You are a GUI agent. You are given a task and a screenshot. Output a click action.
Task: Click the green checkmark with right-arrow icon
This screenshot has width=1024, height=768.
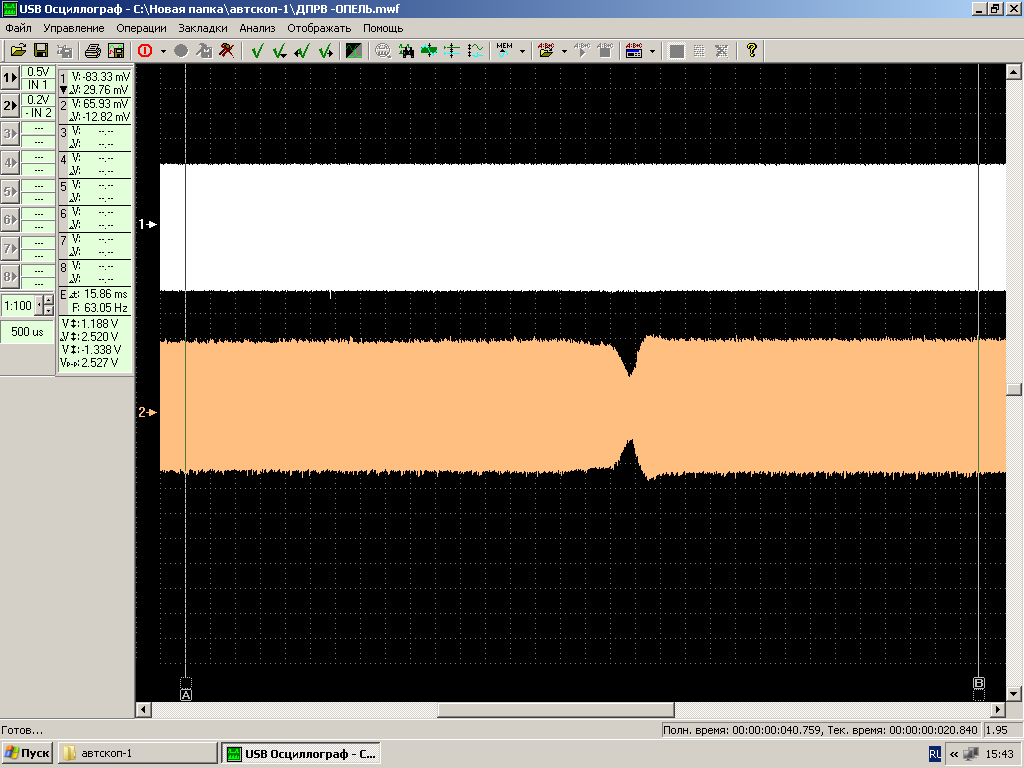pos(325,51)
